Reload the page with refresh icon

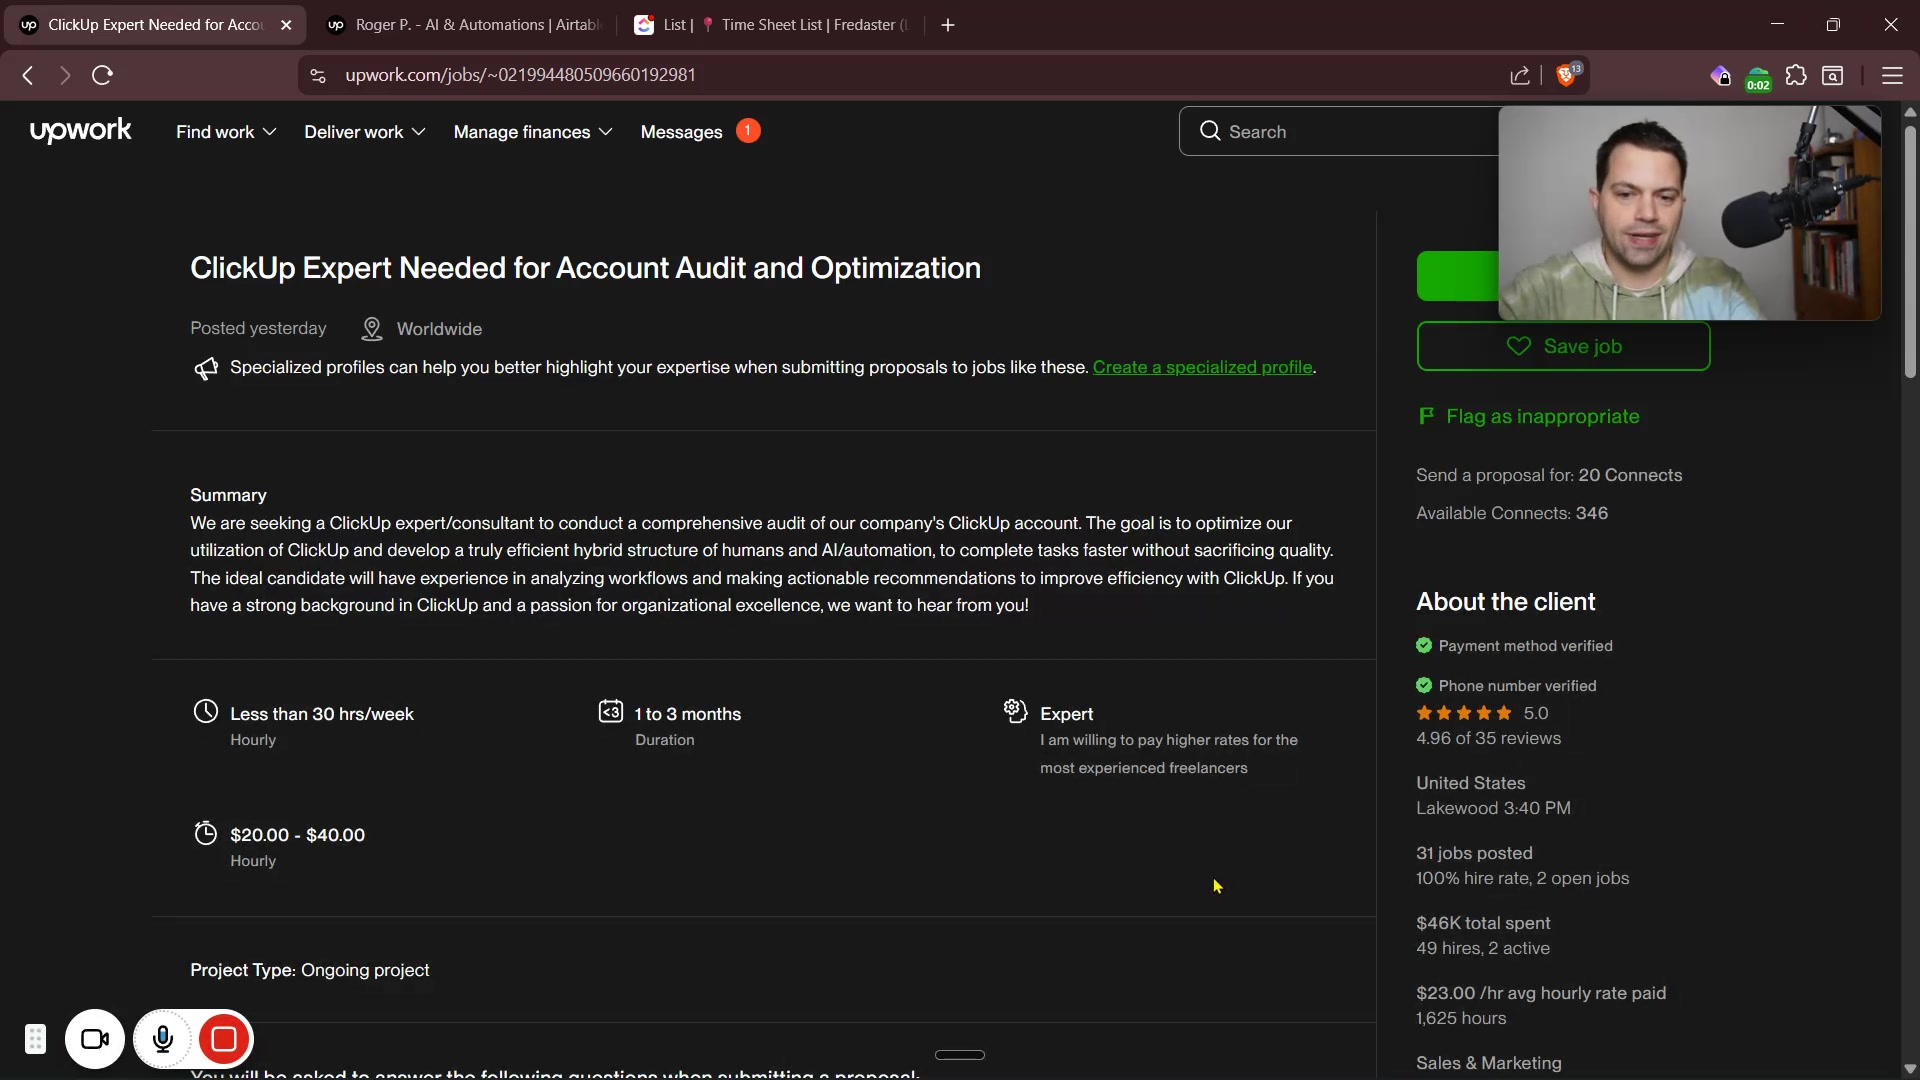click(x=102, y=75)
